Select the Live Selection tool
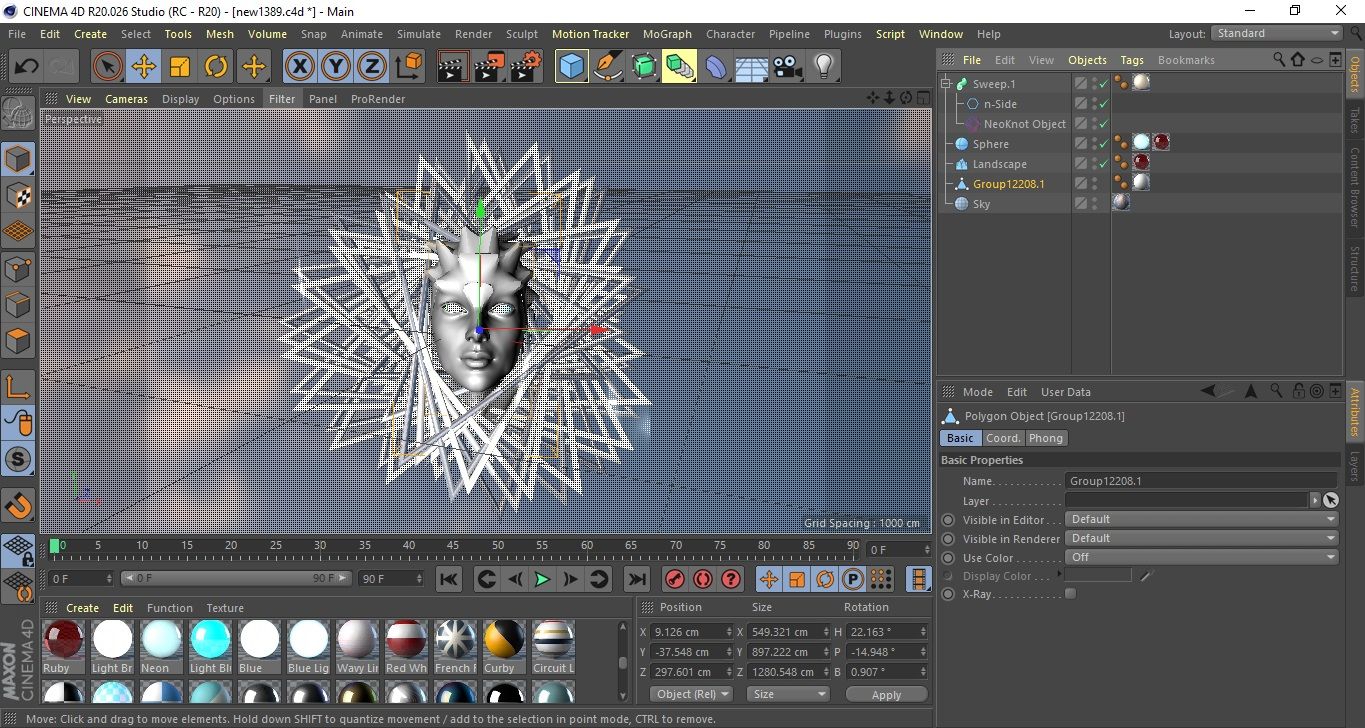Screen dimensions: 1365x728 (x=108, y=67)
